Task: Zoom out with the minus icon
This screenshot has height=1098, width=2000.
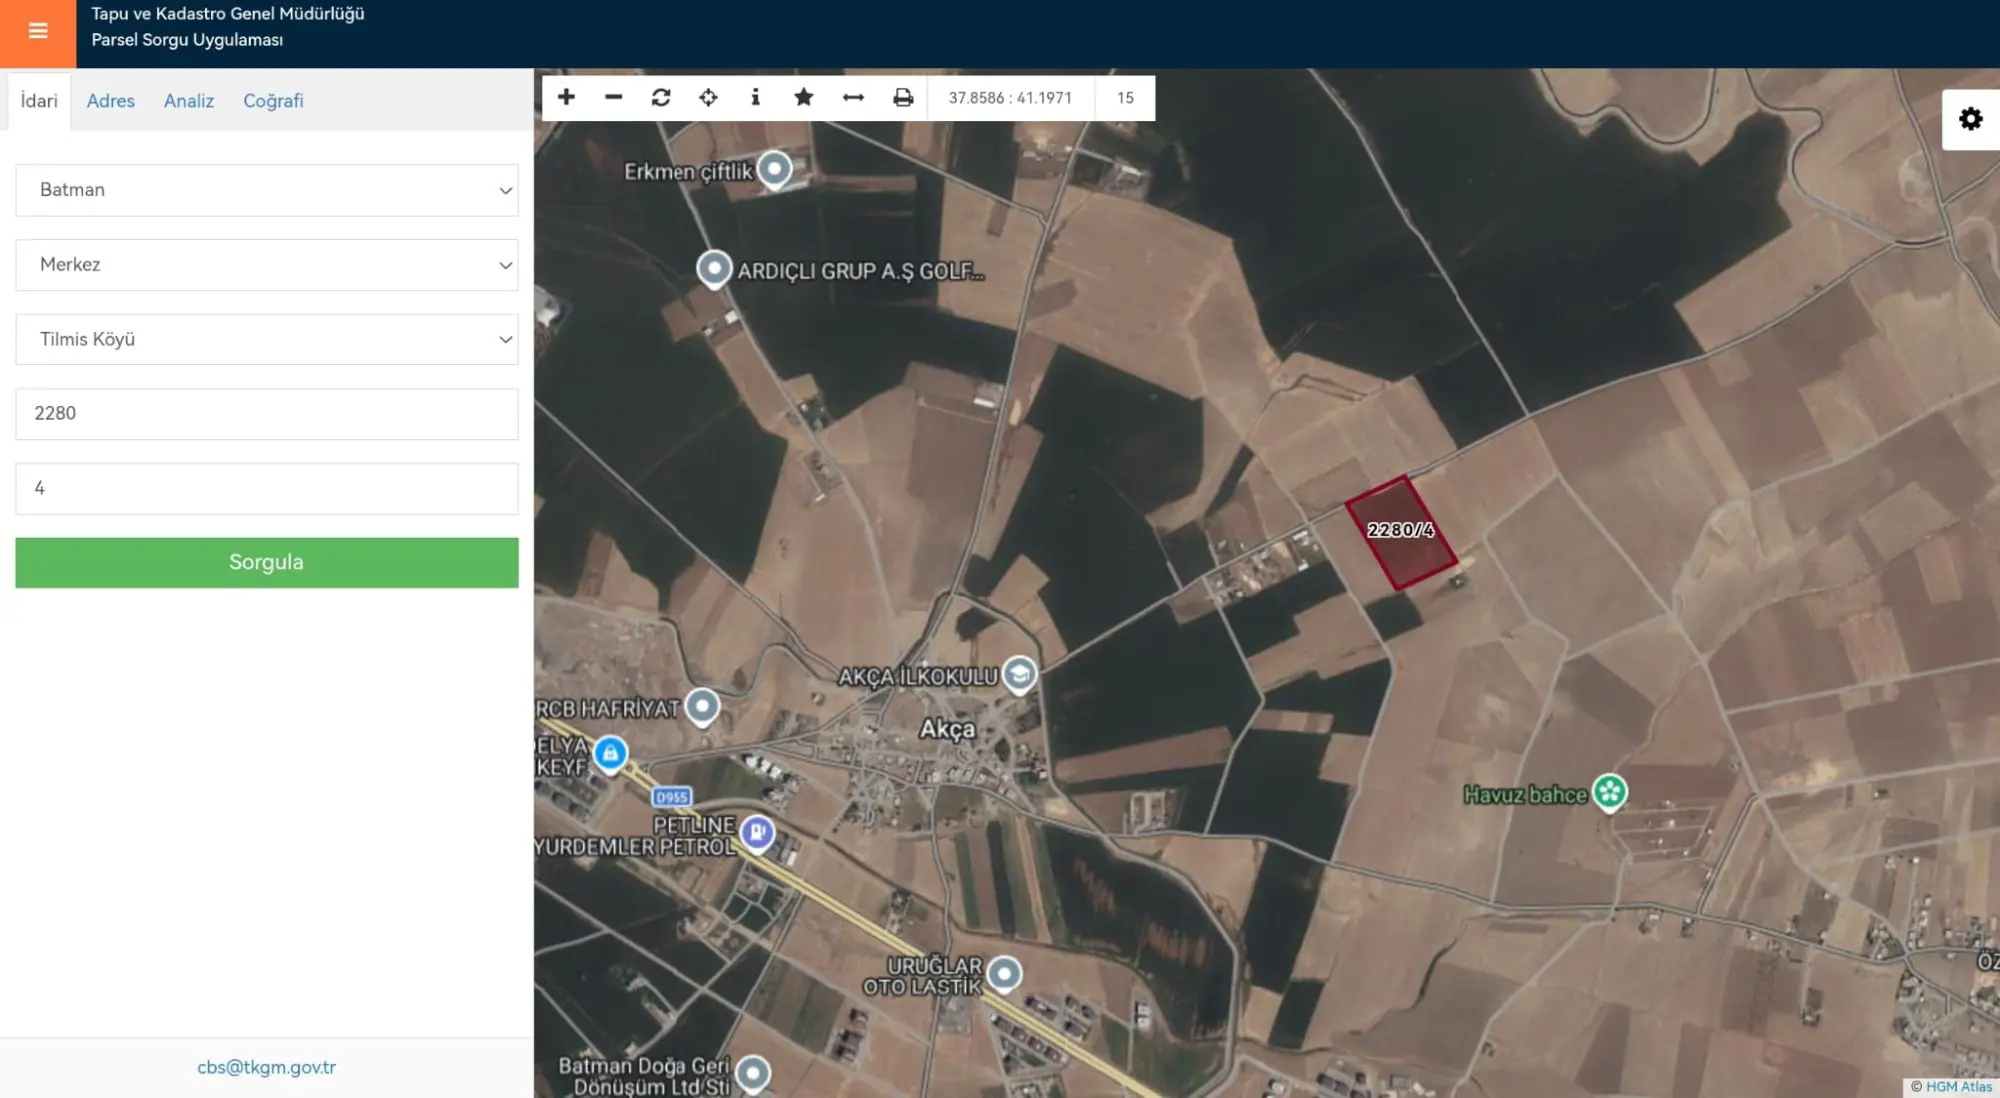Action: [614, 97]
